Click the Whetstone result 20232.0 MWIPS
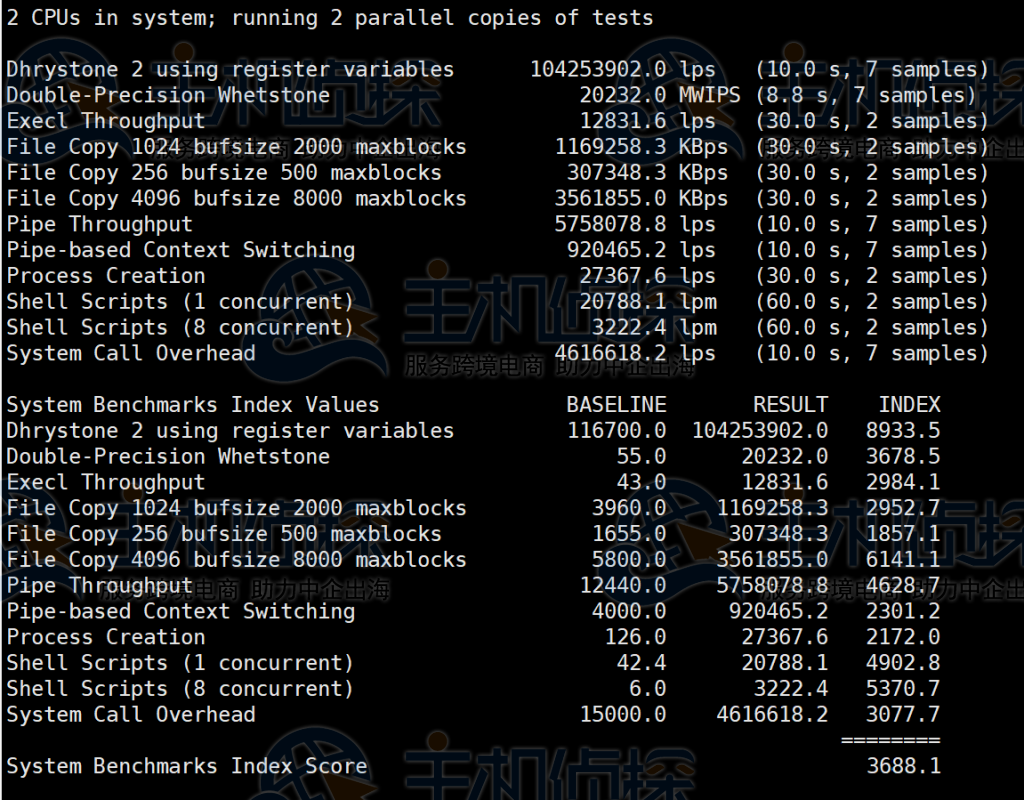 (x=660, y=96)
